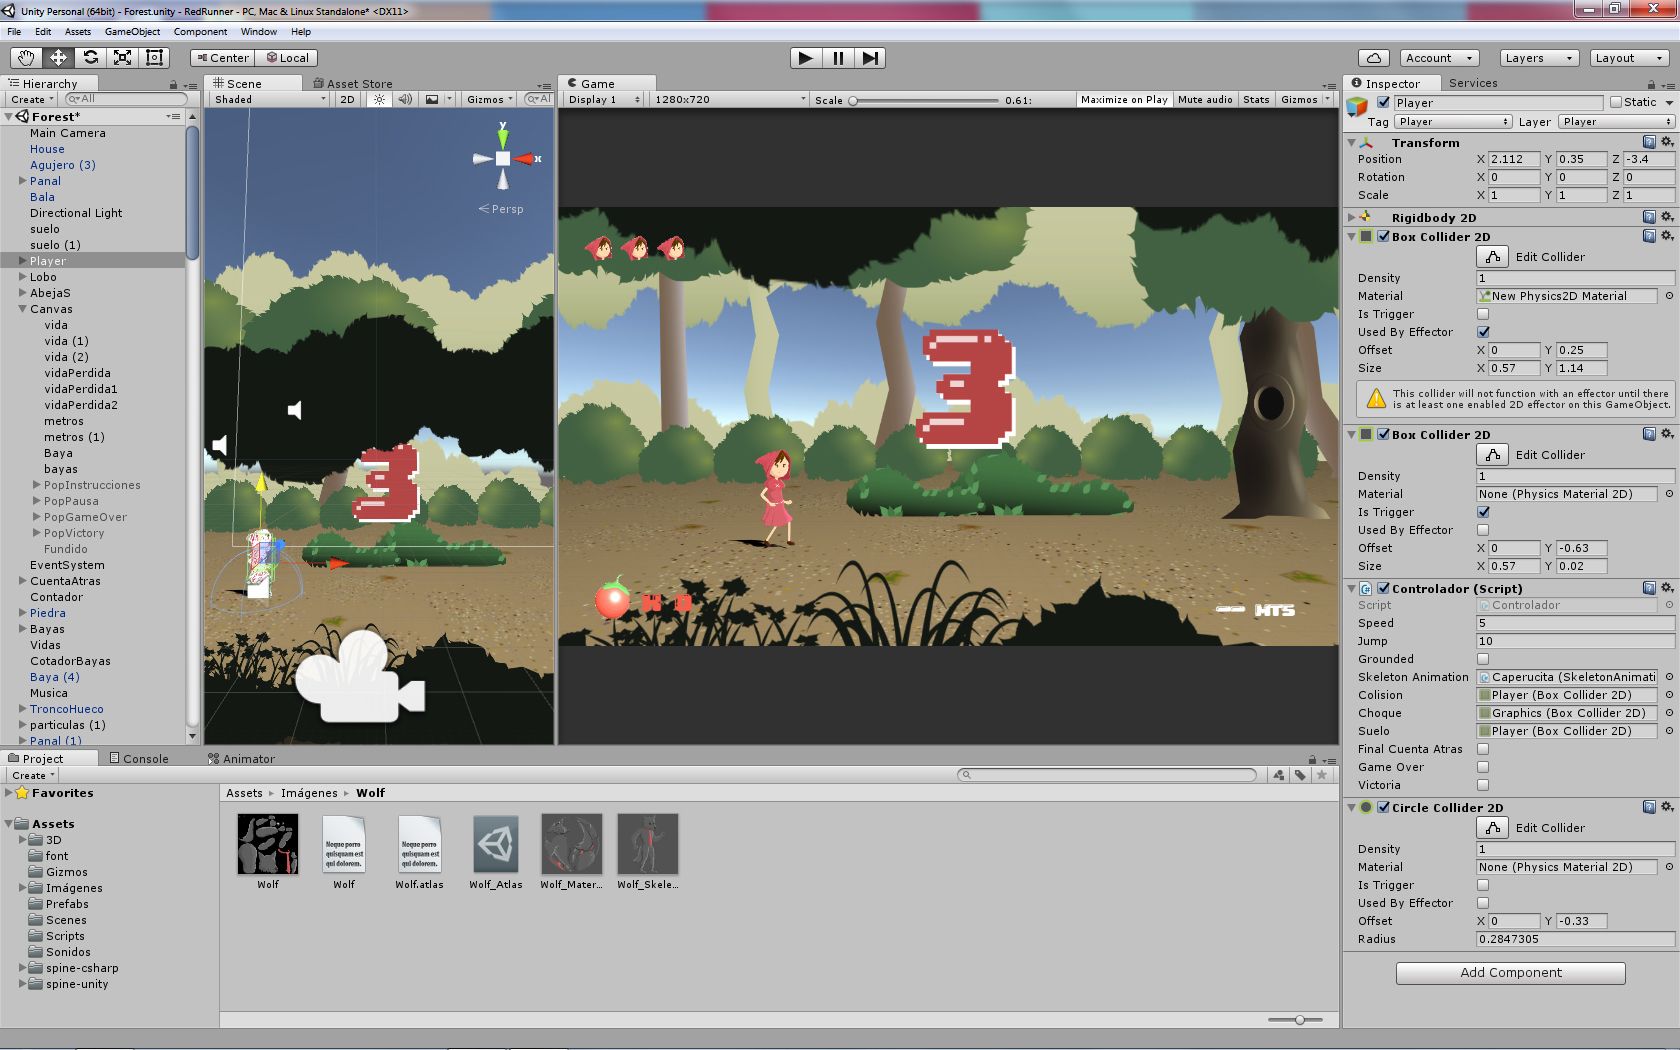
Task: Click the game view Scale slider
Action: point(925,100)
